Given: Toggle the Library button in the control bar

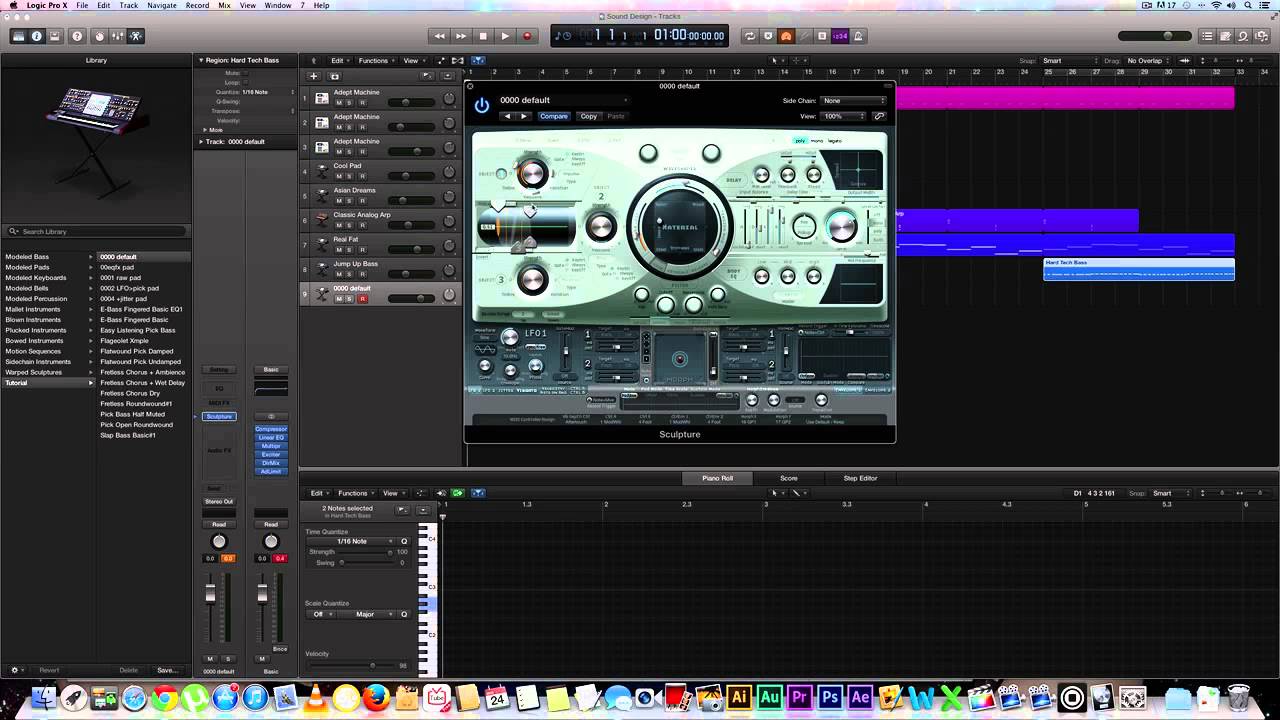Looking at the screenshot, I should [x=18, y=36].
